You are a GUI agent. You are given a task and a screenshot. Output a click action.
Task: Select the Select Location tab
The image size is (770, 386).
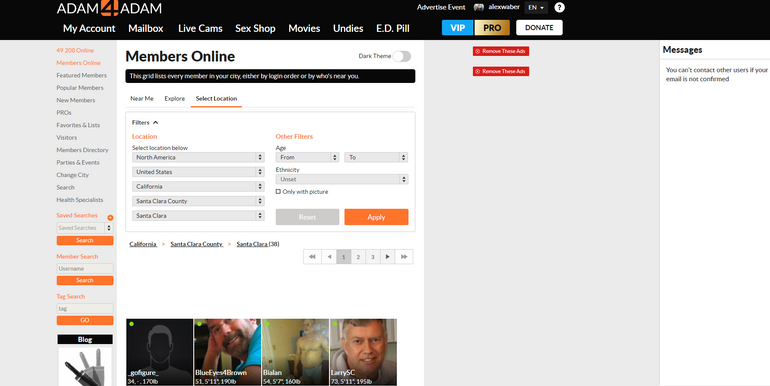[x=217, y=99]
